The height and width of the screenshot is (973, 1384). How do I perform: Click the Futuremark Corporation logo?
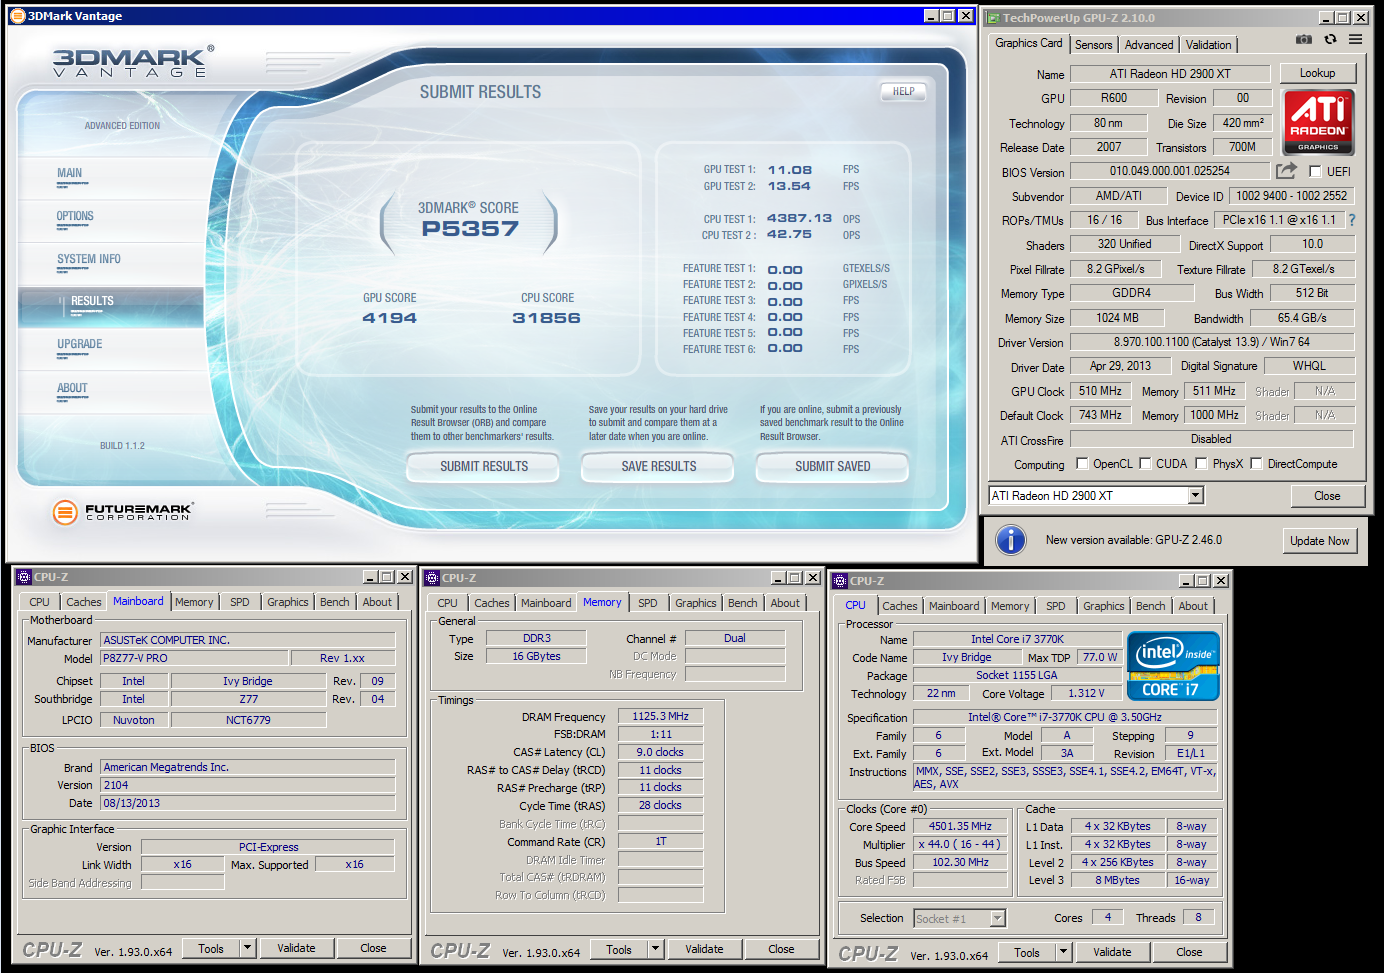[x=122, y=512]
